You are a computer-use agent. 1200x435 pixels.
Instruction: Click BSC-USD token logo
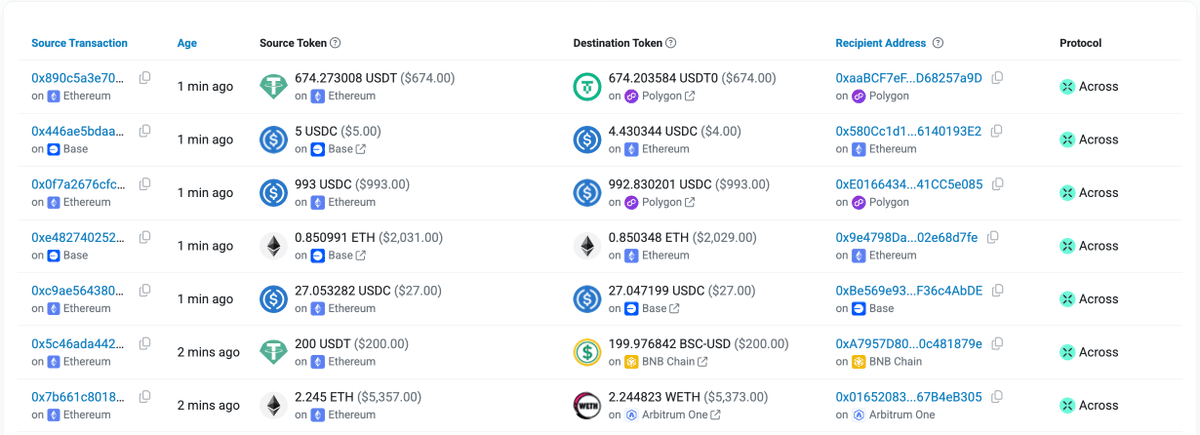587,352
